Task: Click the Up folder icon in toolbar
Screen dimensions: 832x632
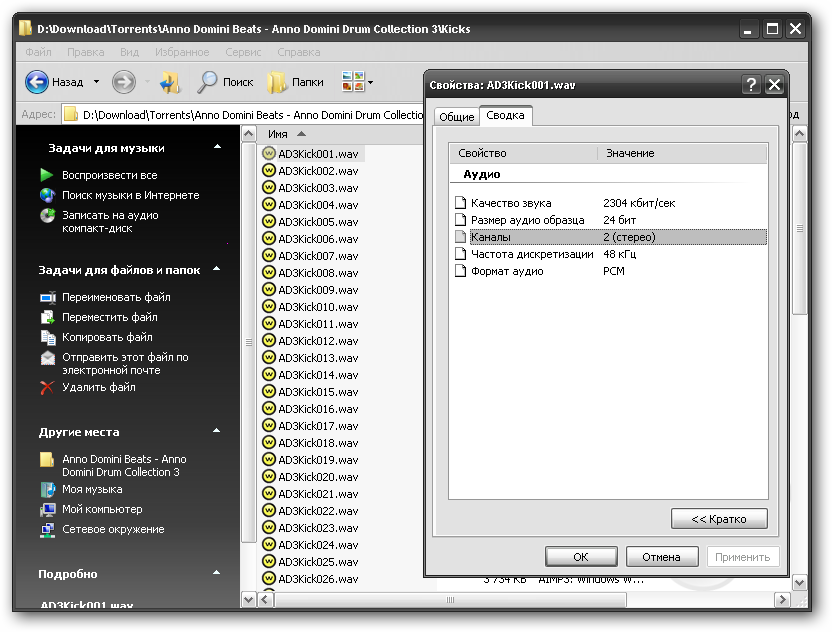Action: coord(169,82)
